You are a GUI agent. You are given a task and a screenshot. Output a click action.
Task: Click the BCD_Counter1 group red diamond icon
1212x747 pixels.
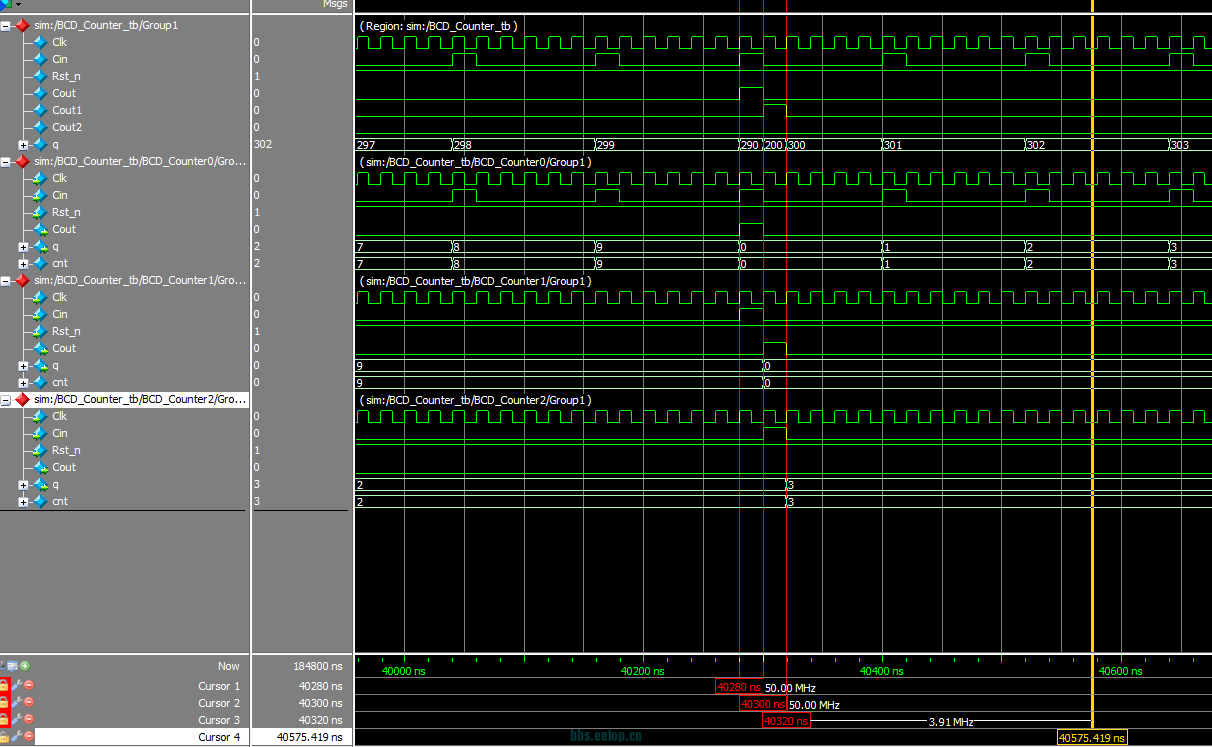22,280
